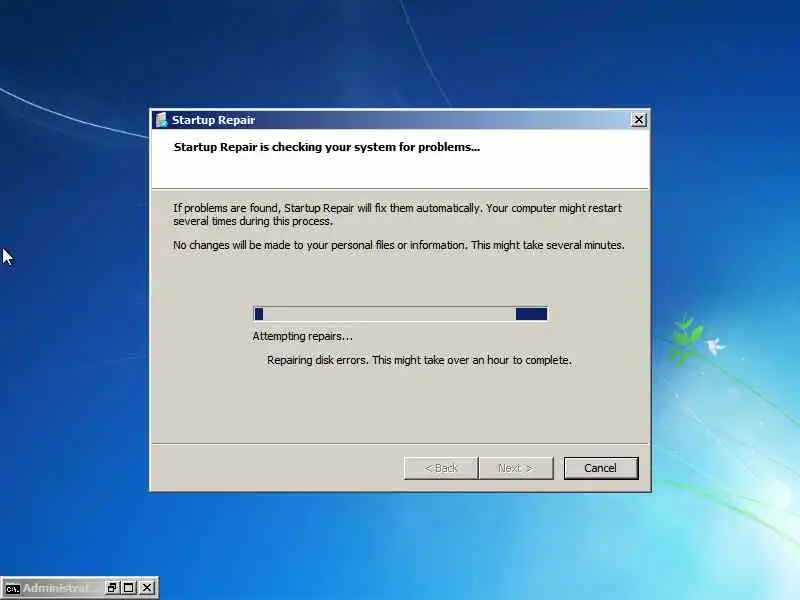Click the 'Attempting repairs...' status text
The width and height of the screenshot is (800, 600).
coord(303,336)
